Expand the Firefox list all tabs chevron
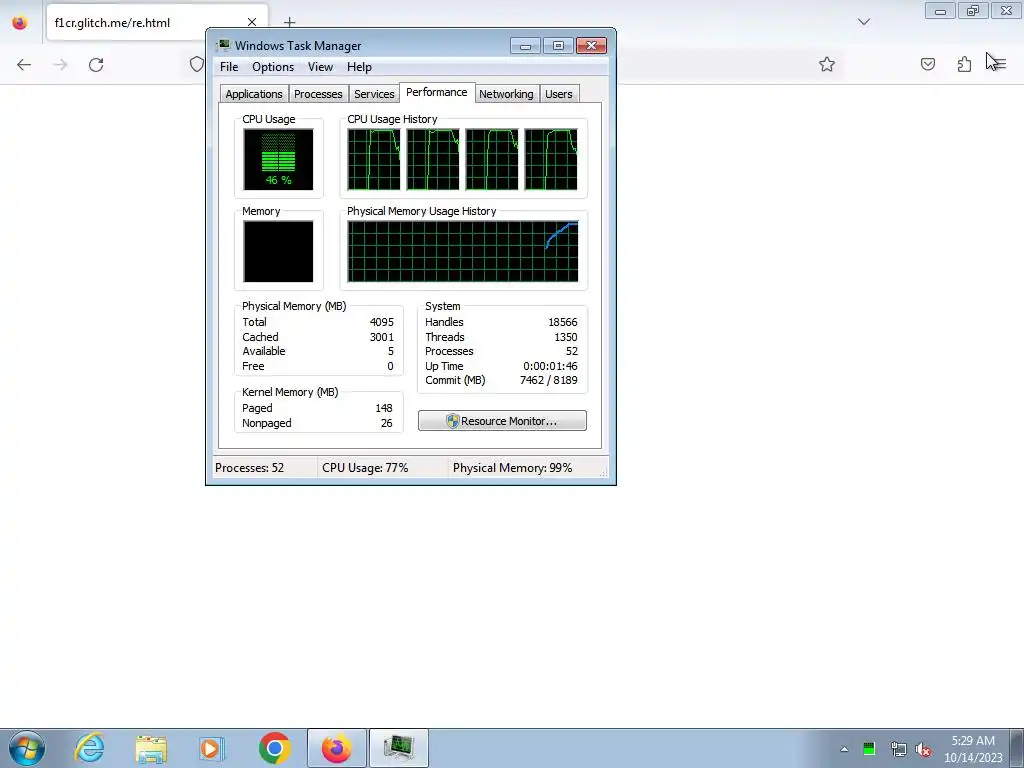 (x=864, y=22)
